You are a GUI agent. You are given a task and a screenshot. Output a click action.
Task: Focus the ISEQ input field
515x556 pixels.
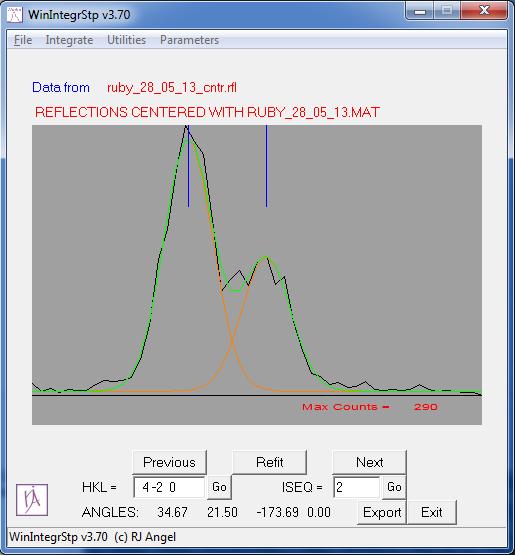[x=356, y=487]
